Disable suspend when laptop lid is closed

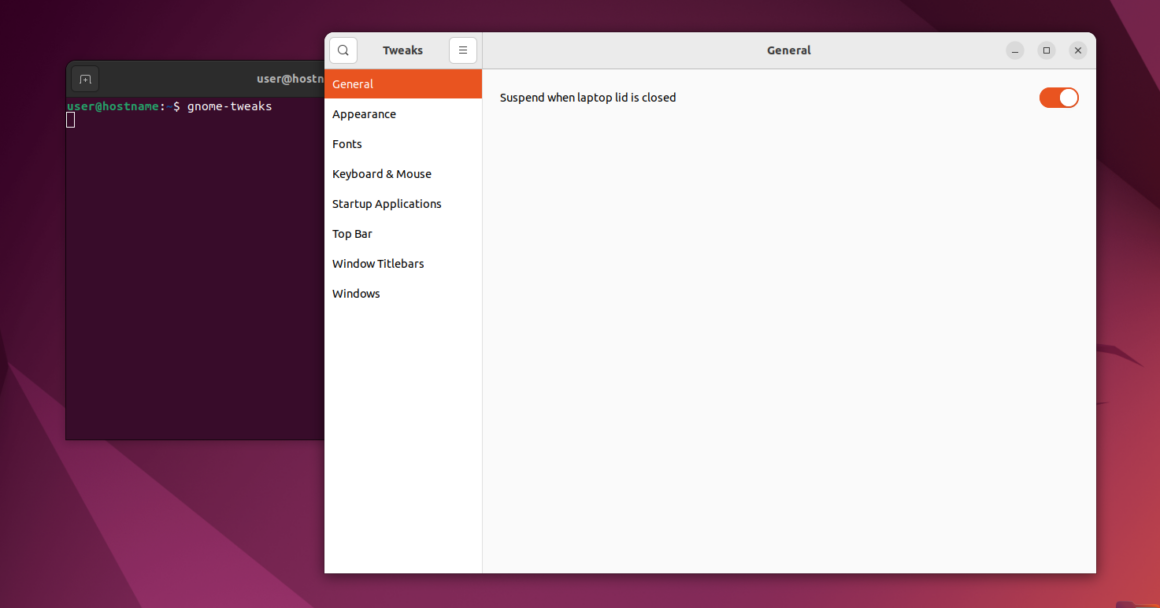click(x=1058, y=97)
